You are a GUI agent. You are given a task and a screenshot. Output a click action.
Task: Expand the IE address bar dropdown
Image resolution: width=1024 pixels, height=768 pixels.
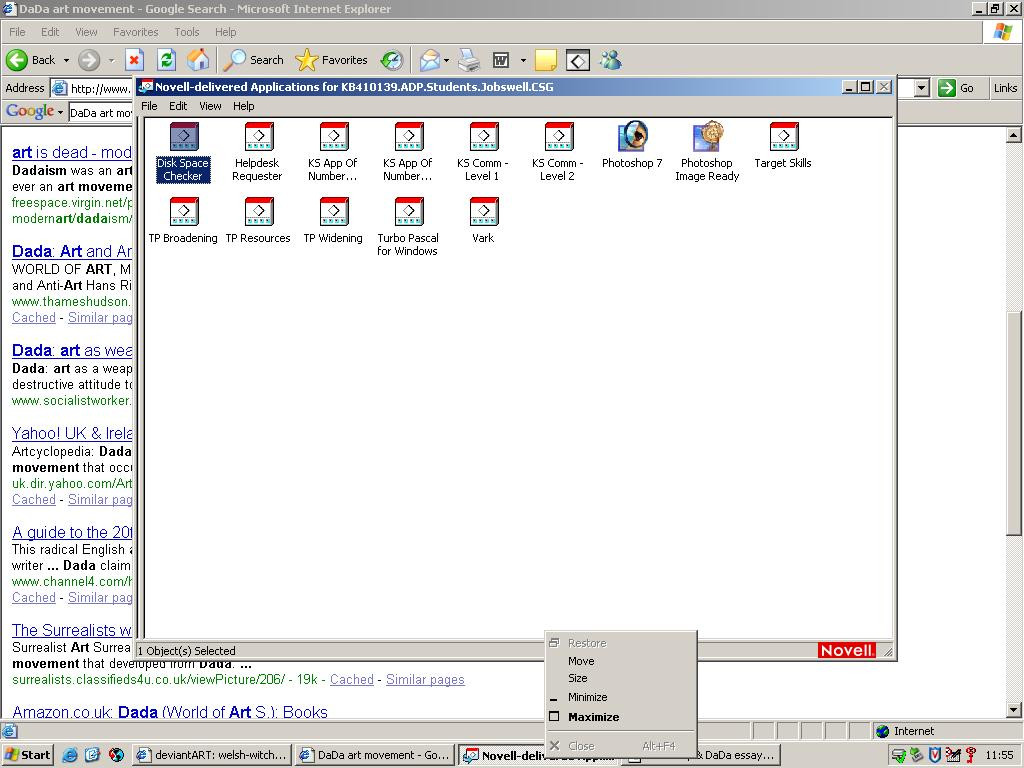[x=921, y=88]
